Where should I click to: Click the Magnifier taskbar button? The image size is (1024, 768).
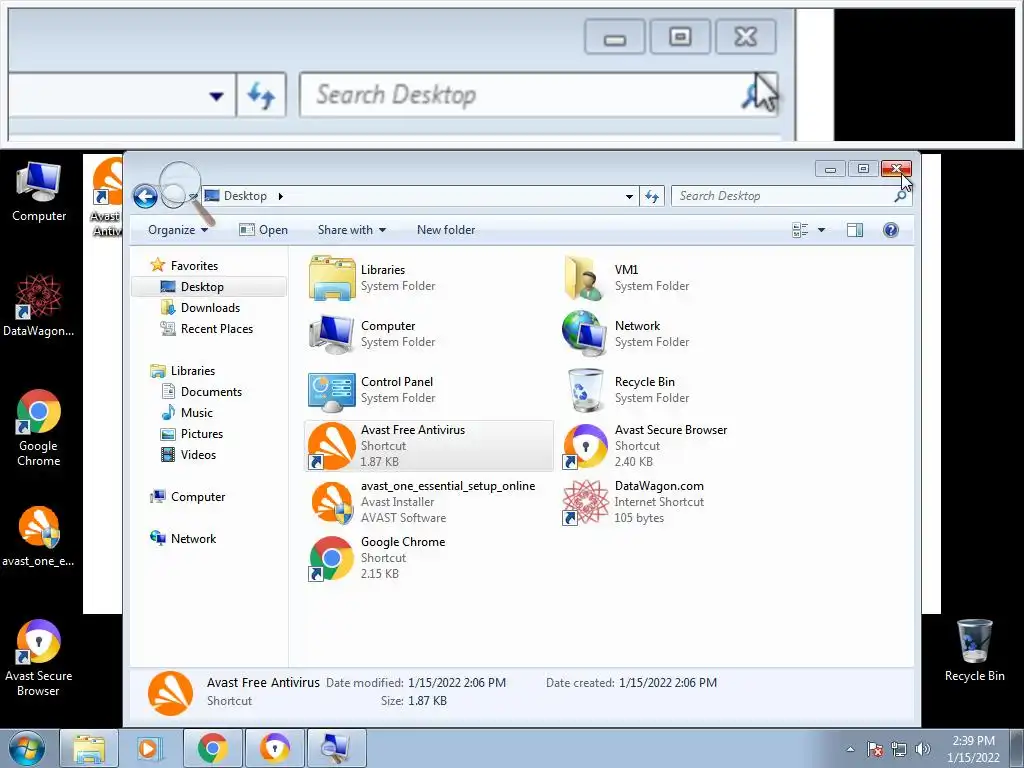point(336,748)
